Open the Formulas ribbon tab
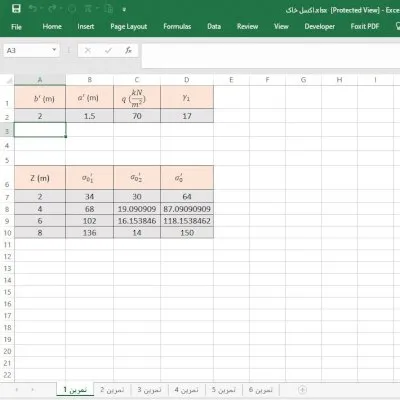The image size is (400, 400). click(177, 26)
